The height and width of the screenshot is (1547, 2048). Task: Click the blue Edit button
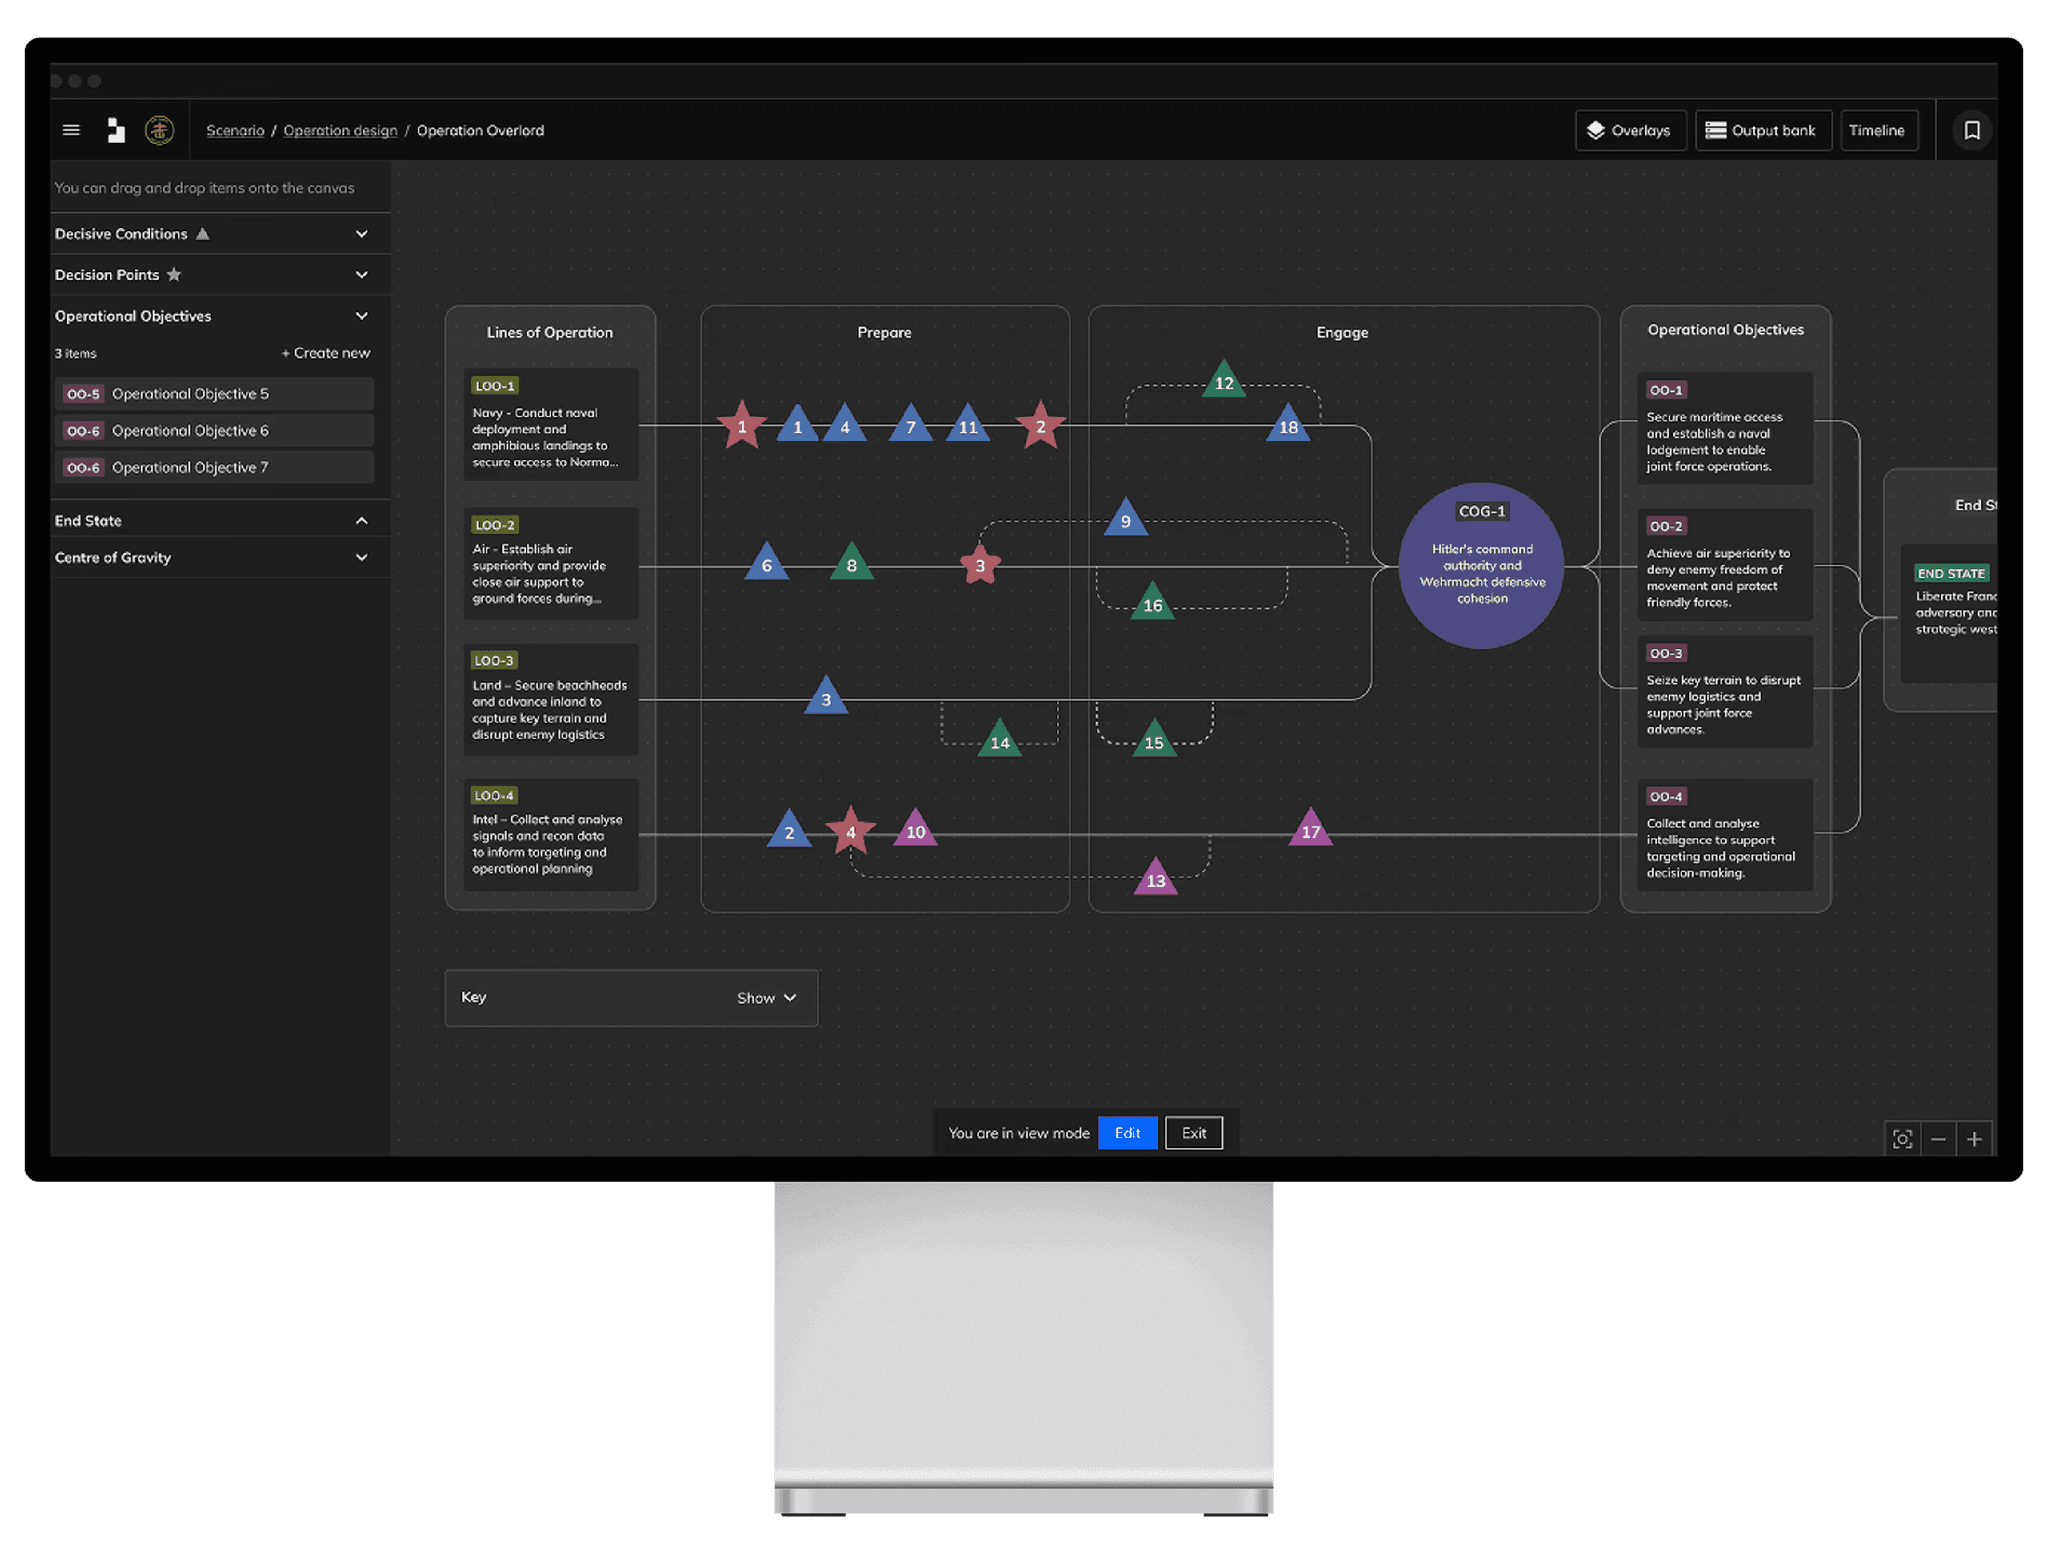1127,1133
